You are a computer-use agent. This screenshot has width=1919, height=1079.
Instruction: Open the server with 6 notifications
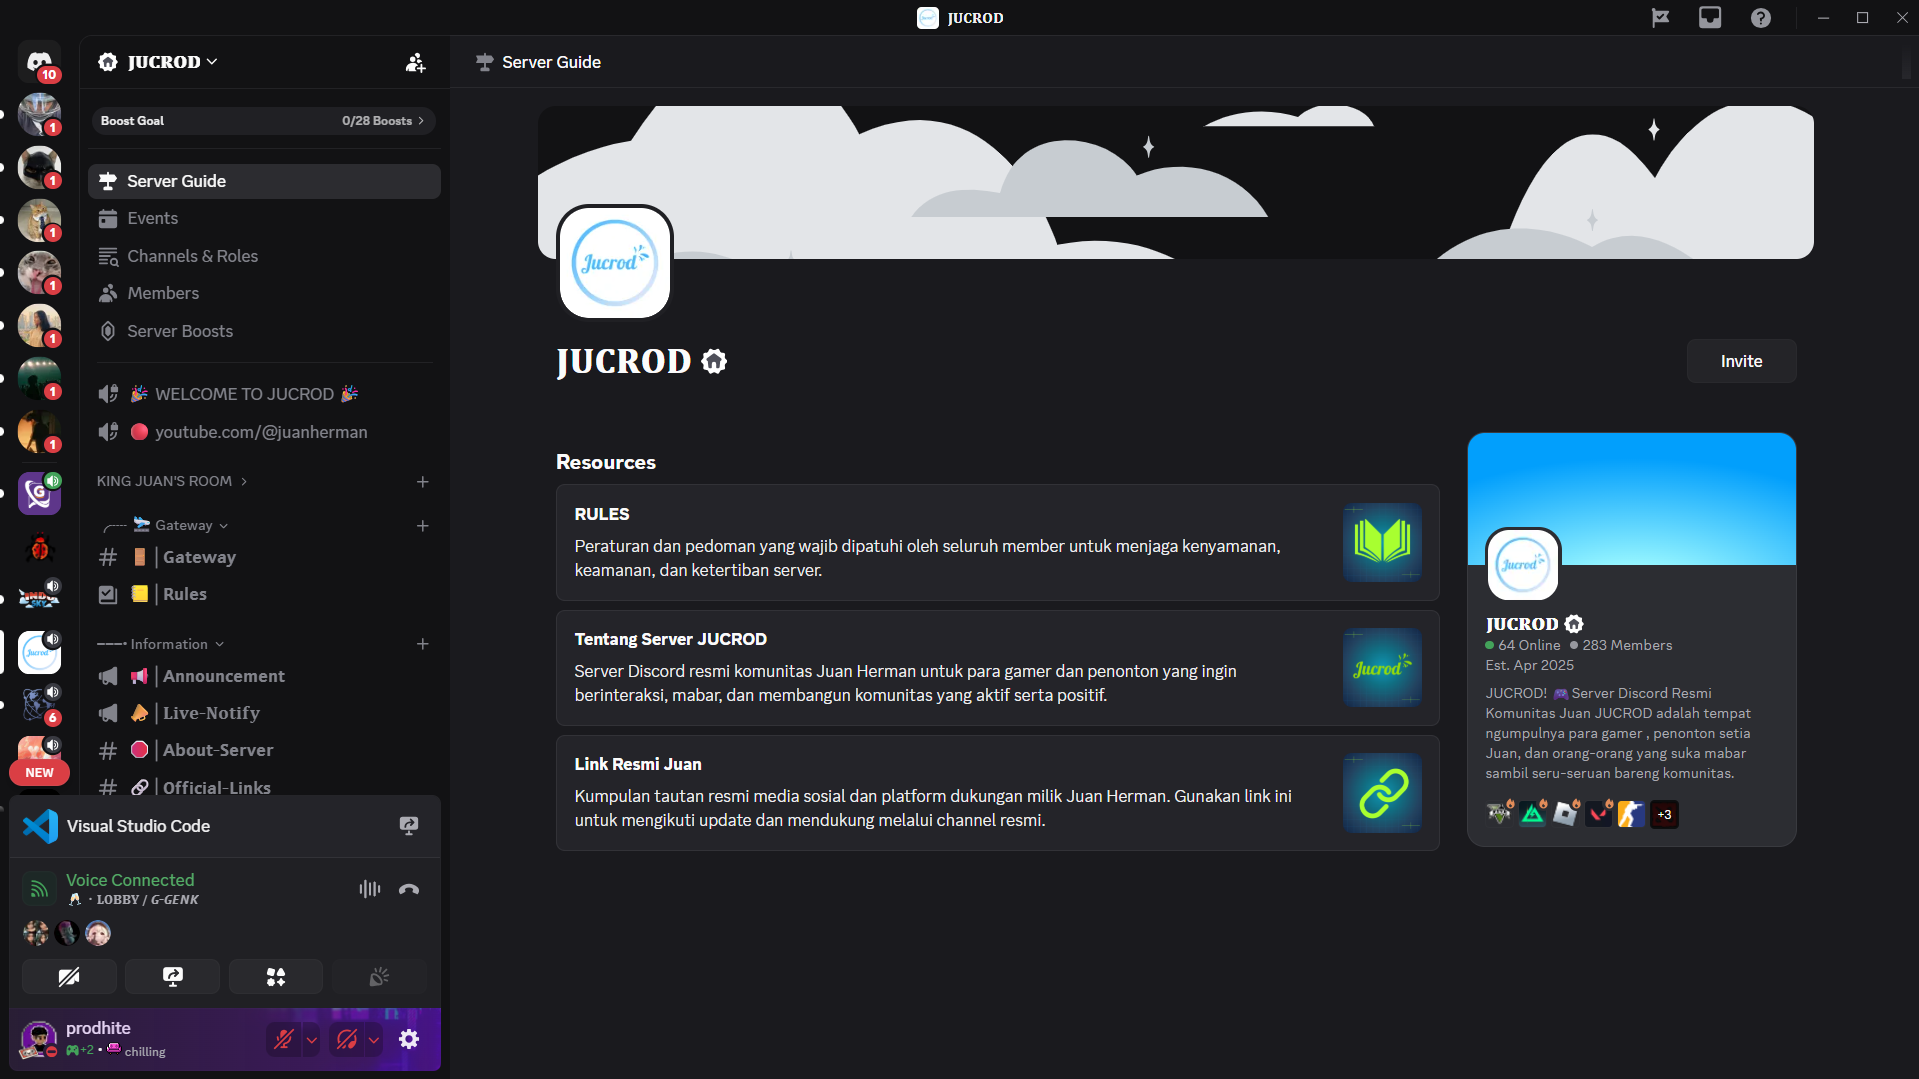pyautogui.click(x=39, y=705)
